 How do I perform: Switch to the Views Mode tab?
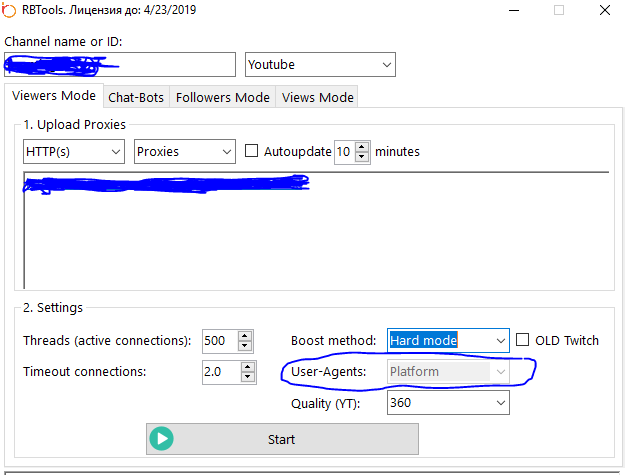317,97
